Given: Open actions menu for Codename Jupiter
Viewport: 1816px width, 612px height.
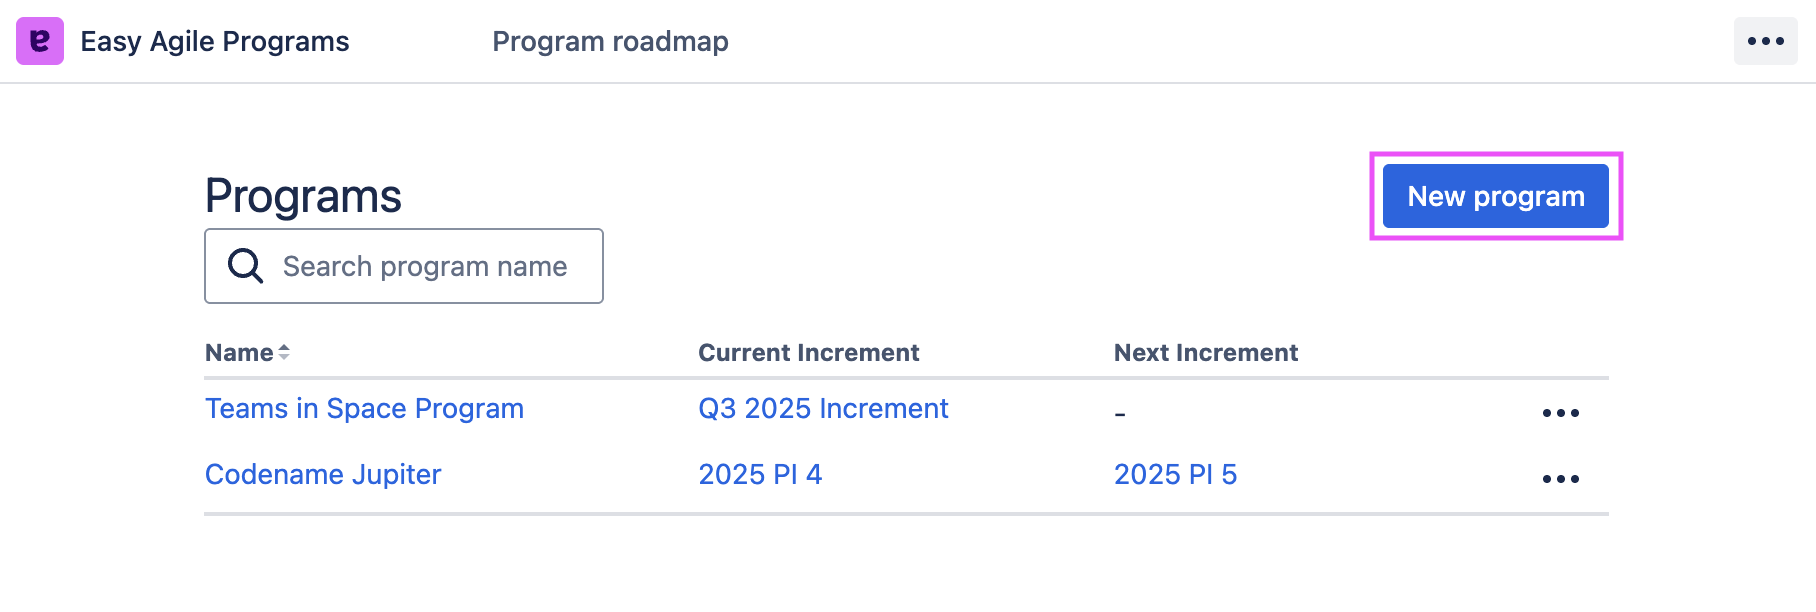Looking at the screenshot, I should pos(1560,479).
